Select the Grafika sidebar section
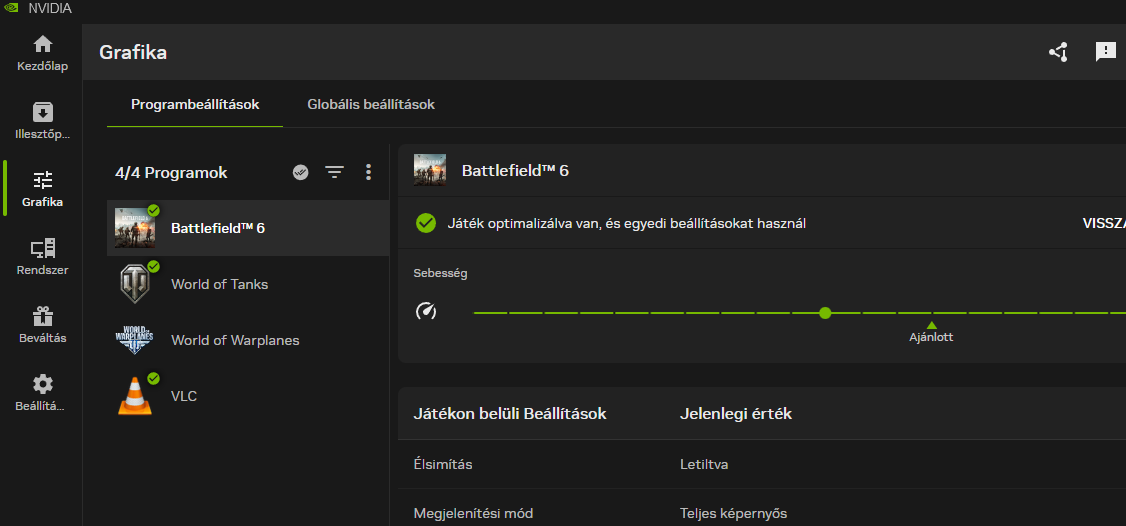1126x526 pixels. 42,189
